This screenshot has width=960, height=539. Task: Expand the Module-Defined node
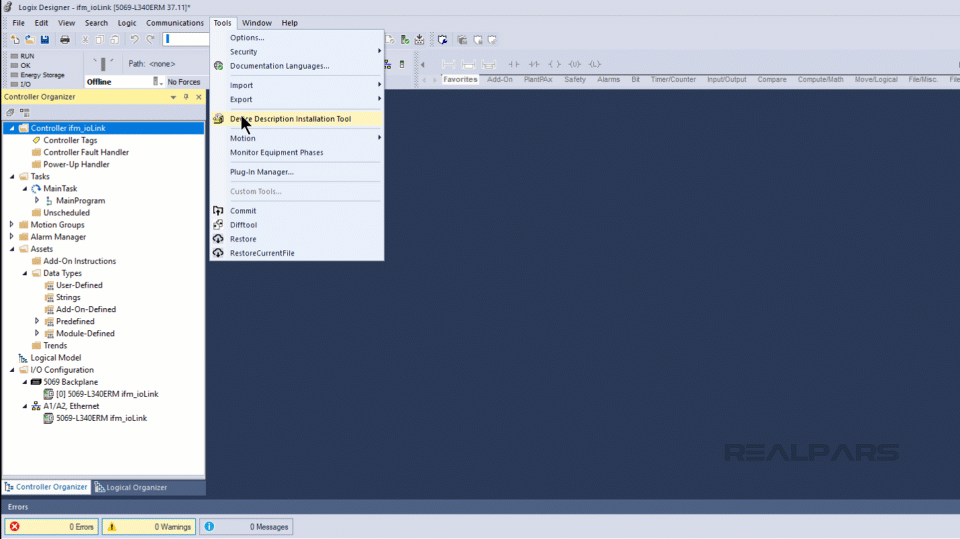(x=37, y=333)
